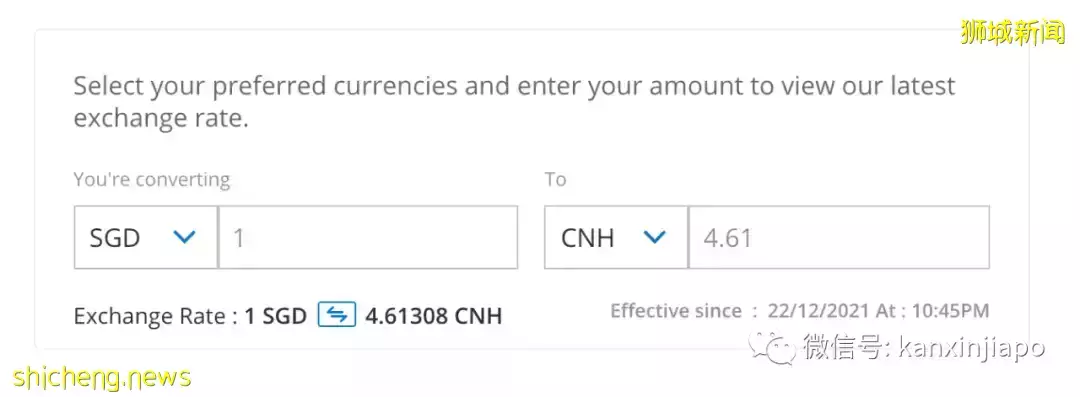The width and height of the screenshot is (1080, 397).
Task: Click the 狮城新闻 yellow watermark text
Action: pos(1012,33)
